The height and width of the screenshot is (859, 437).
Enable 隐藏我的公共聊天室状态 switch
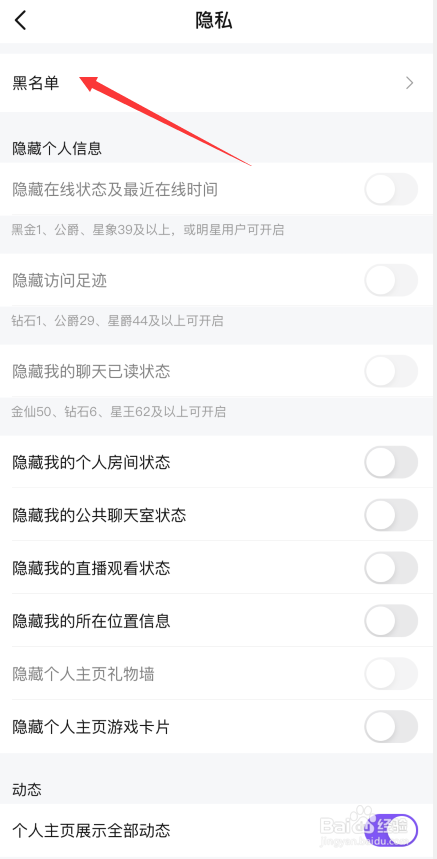391,515
